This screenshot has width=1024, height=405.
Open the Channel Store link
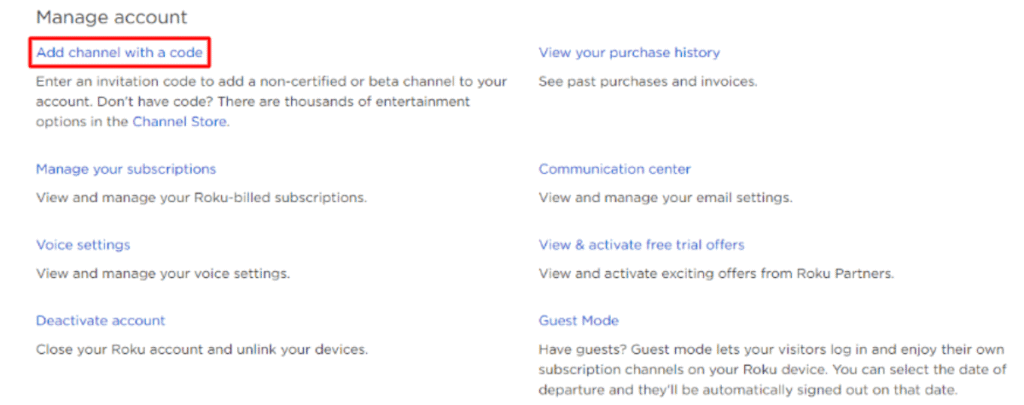click(x=180, y=122)
